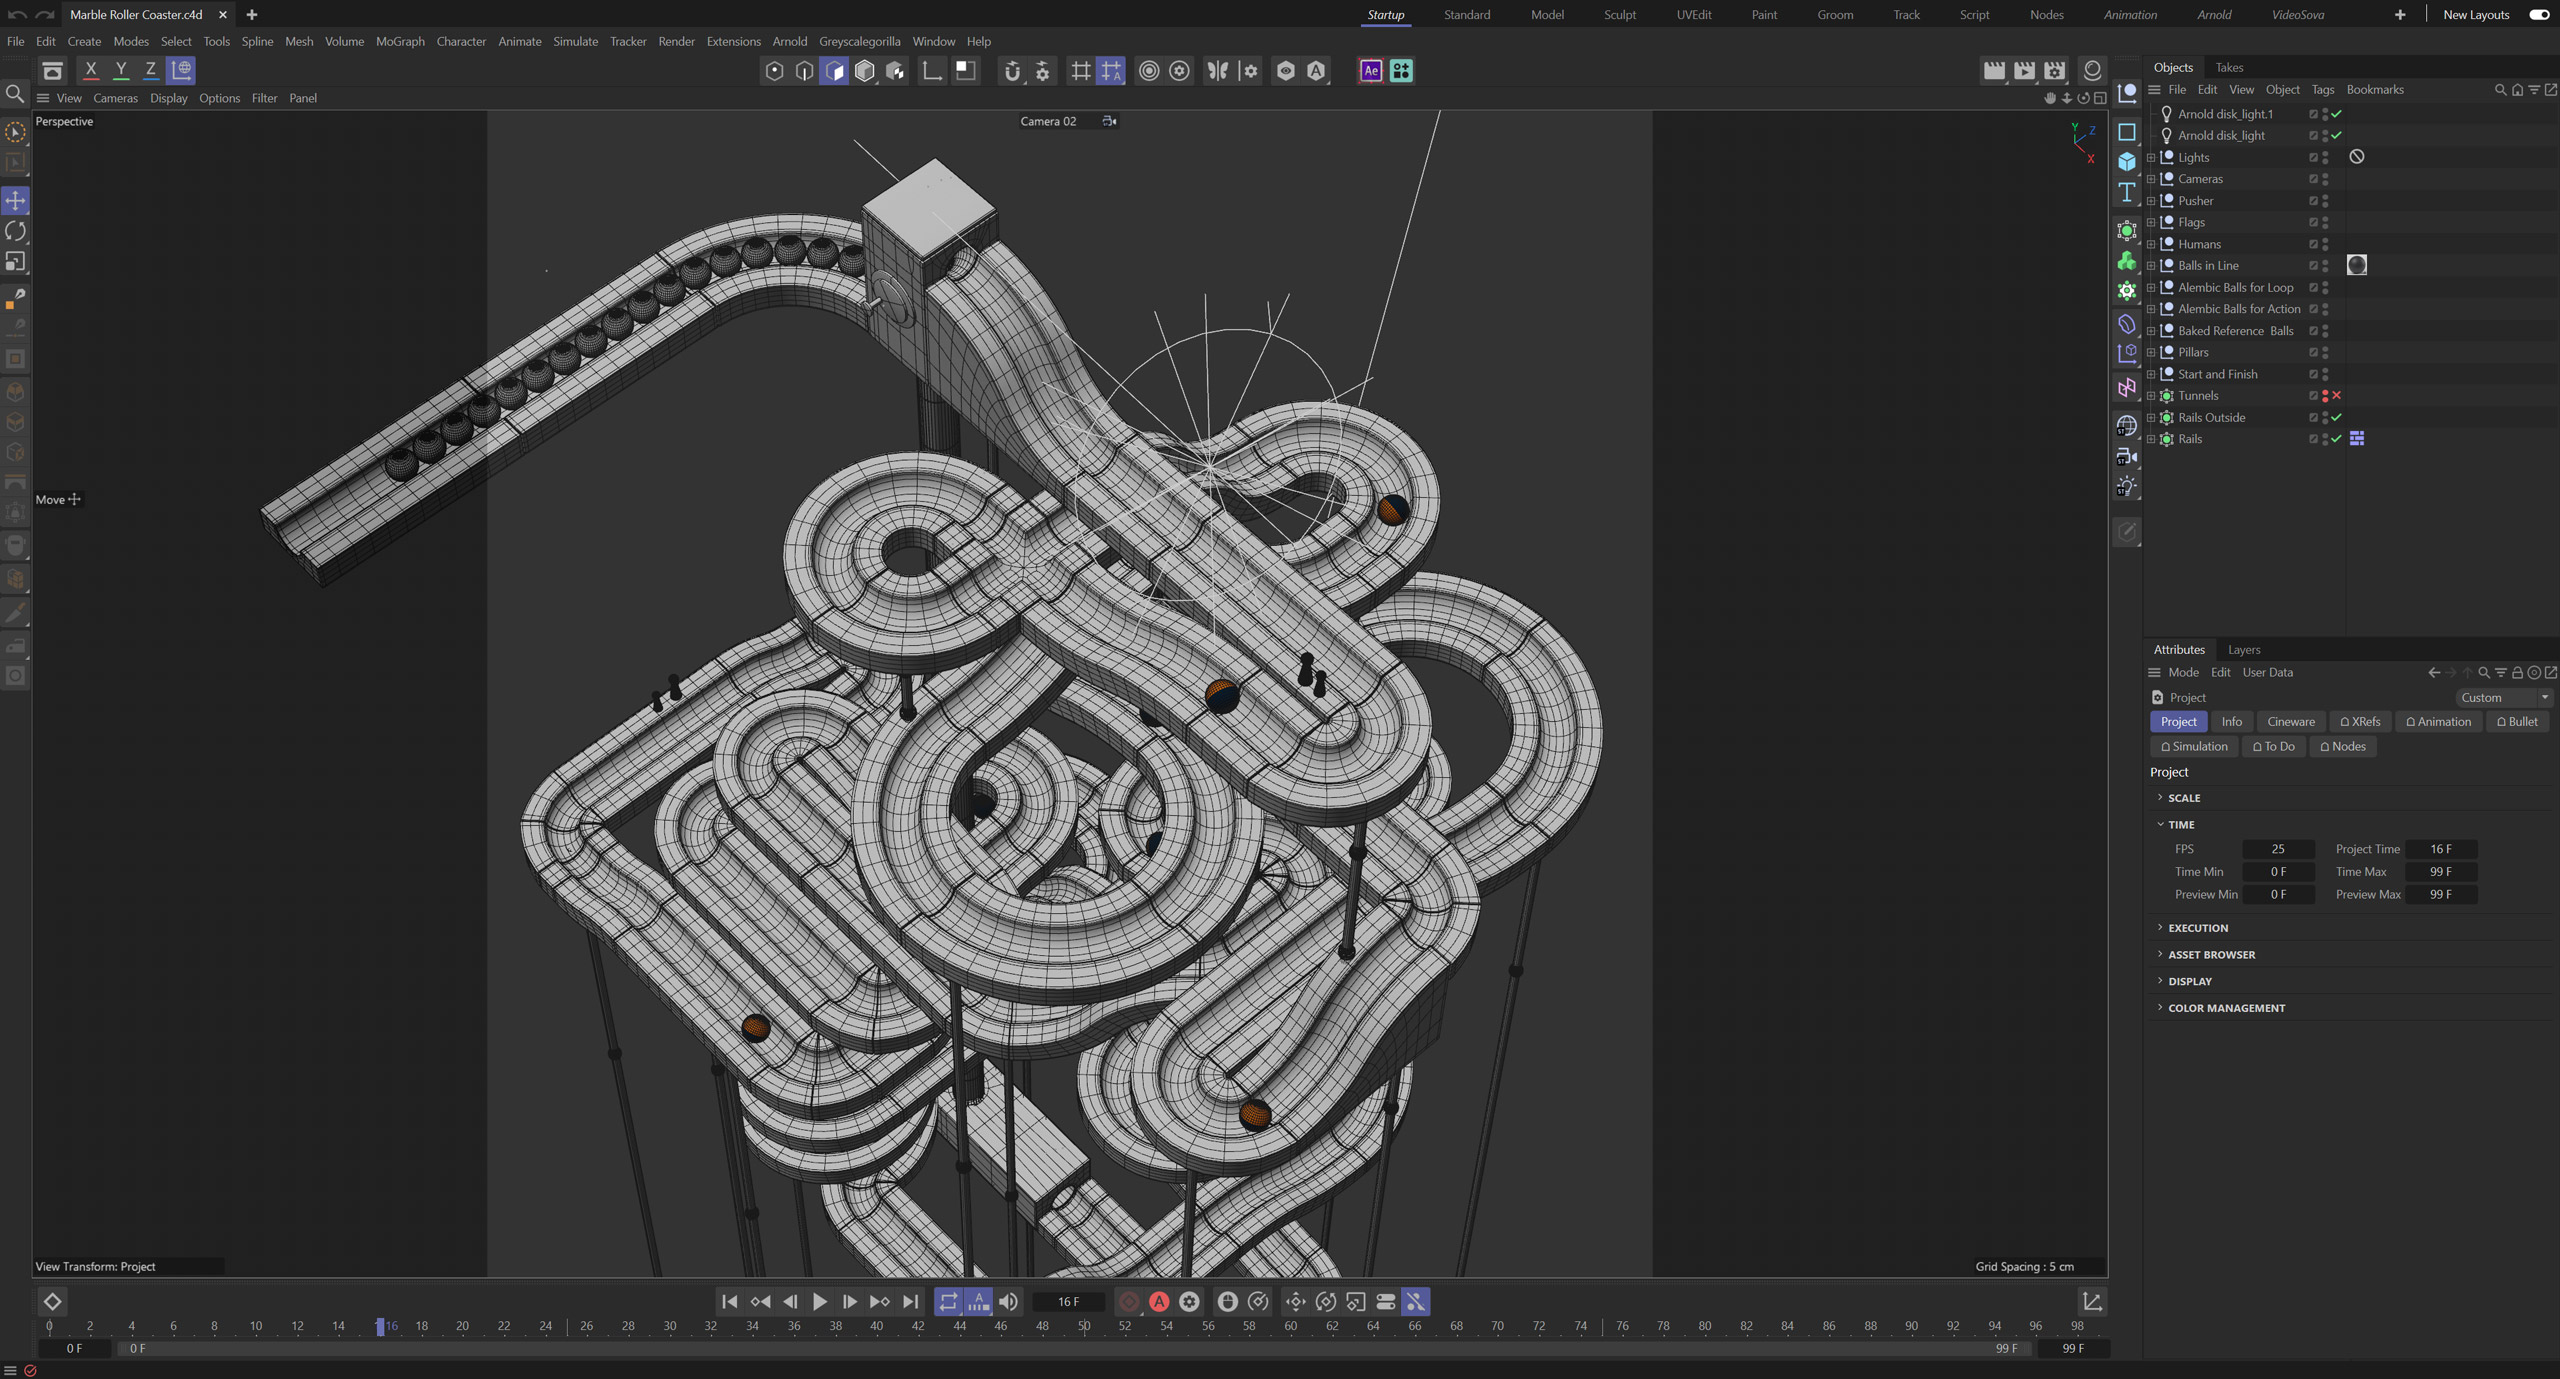Expand the Lights group in Objects

click(2151, 157)
